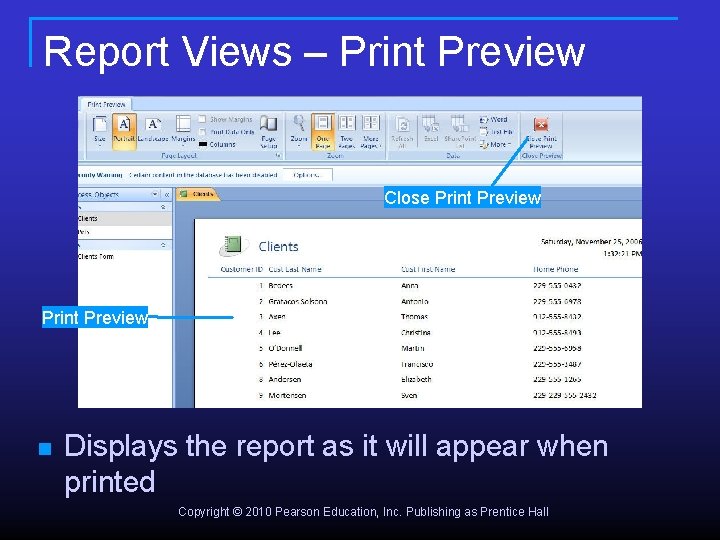Click first name Elizabeth in report
The image size is (720, 540).
(x=416, y=379)
